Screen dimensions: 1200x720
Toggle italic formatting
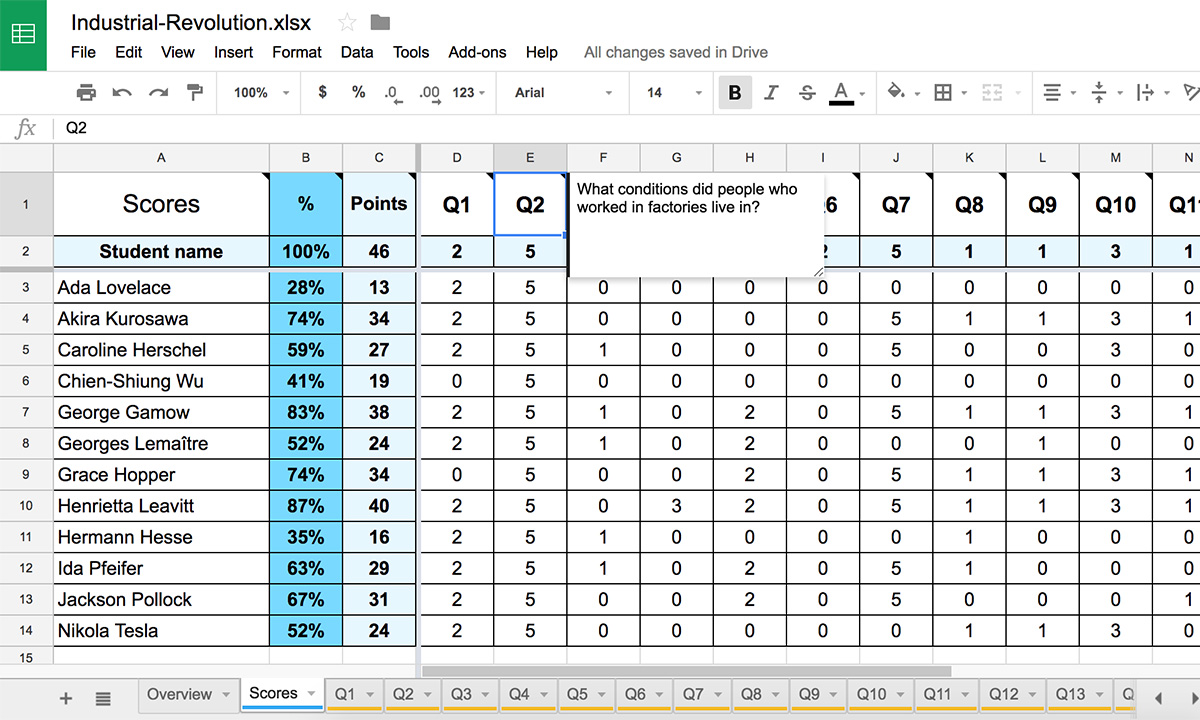771,92
